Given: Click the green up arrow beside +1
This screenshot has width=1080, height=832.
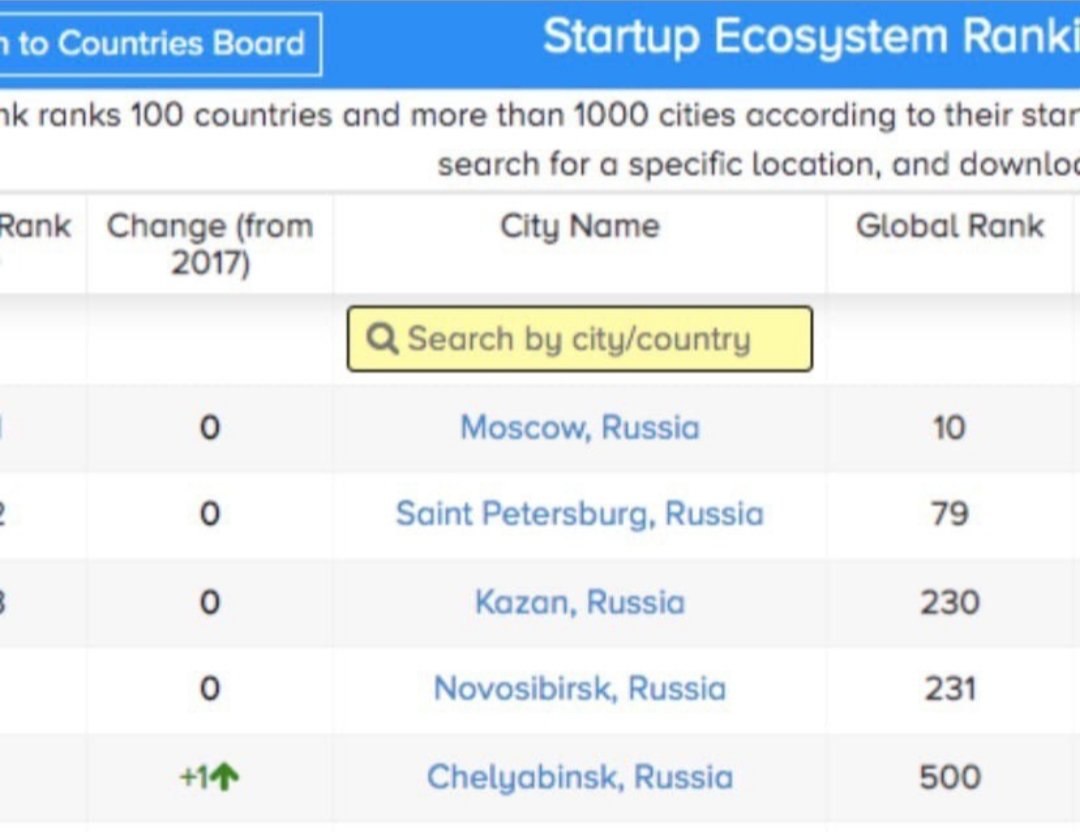Looking at the screenshot, I should [225, 777].
